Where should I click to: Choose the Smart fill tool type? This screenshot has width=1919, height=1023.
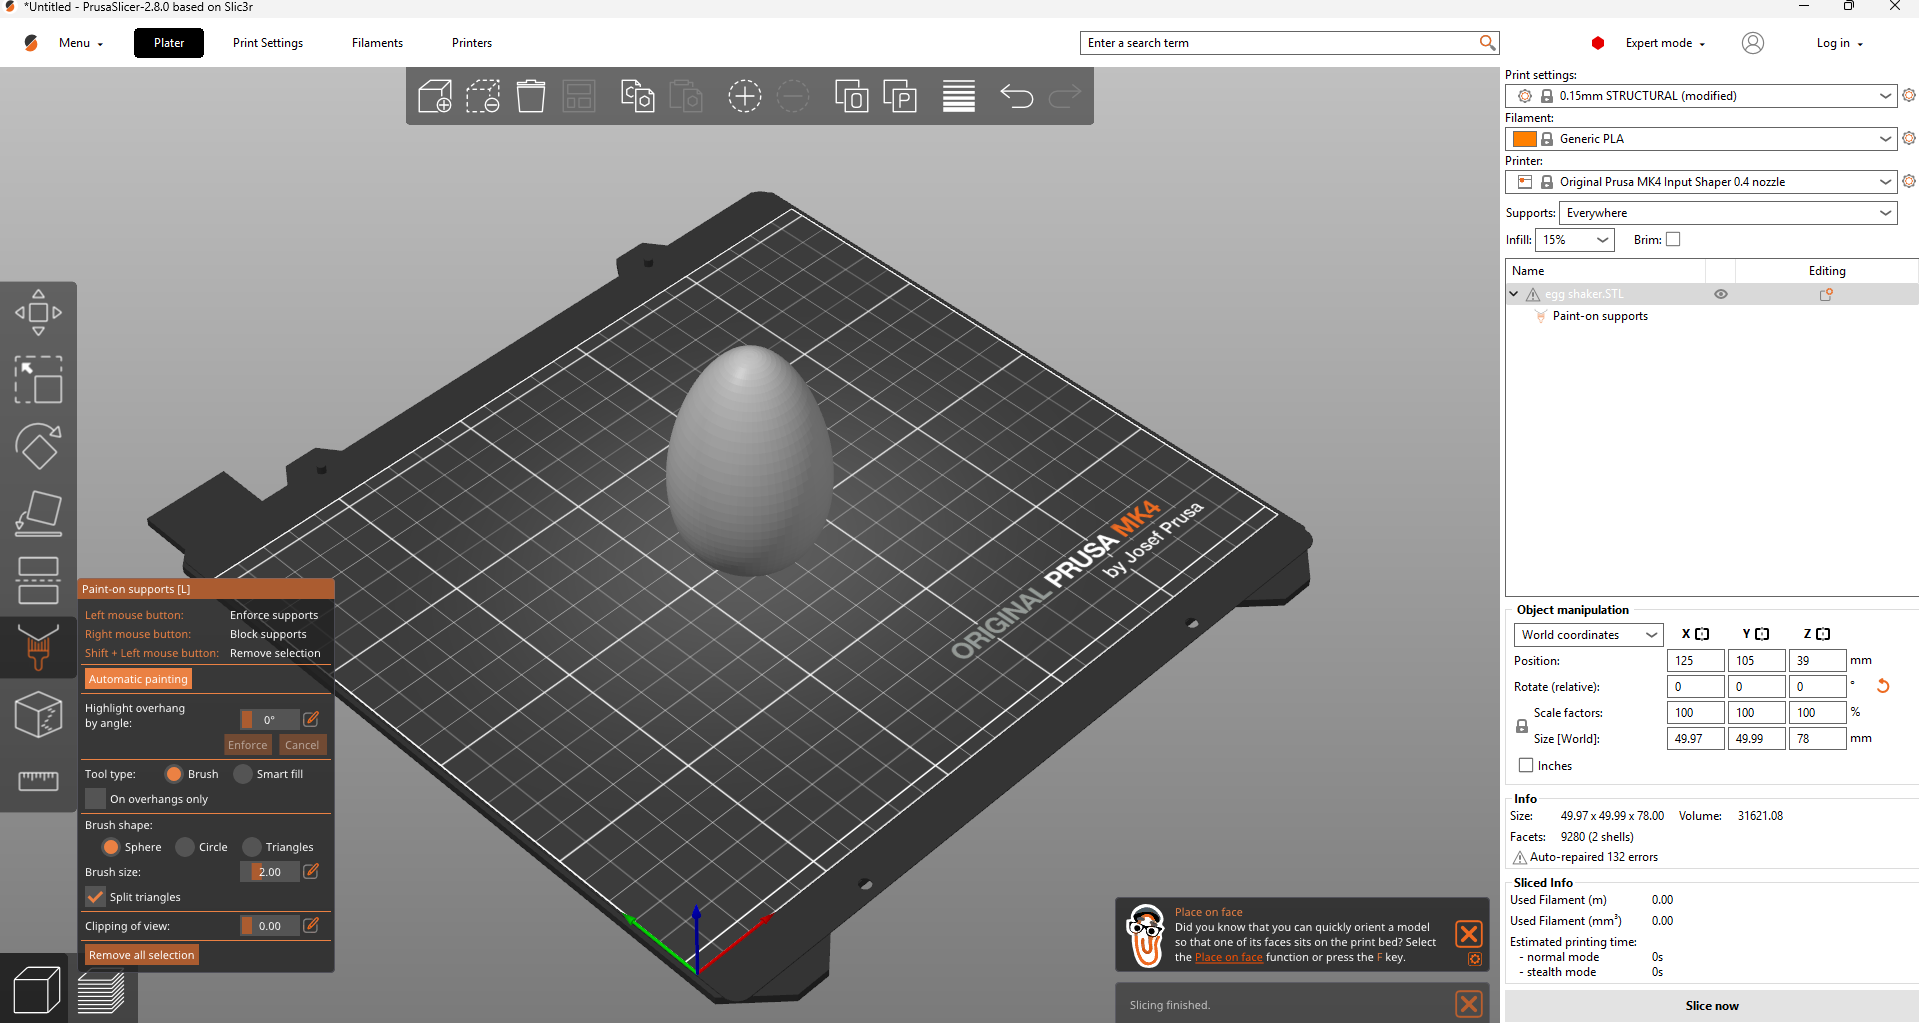point(243,774)
